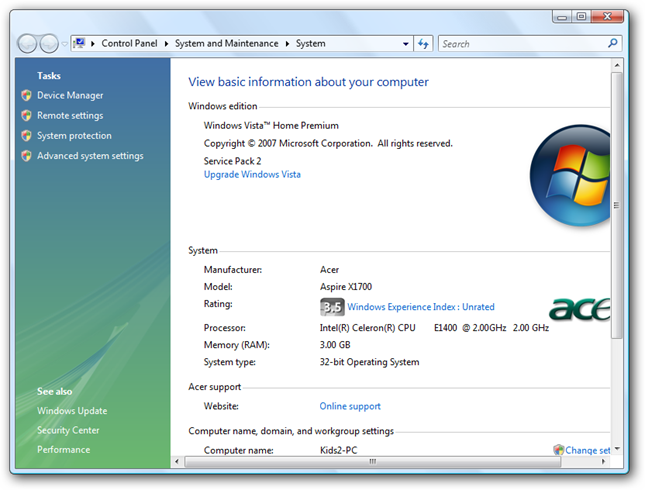Screen dimensions: 645x490
Task: Click the Acer manufacturer value
Action: (x=329, y=270)
